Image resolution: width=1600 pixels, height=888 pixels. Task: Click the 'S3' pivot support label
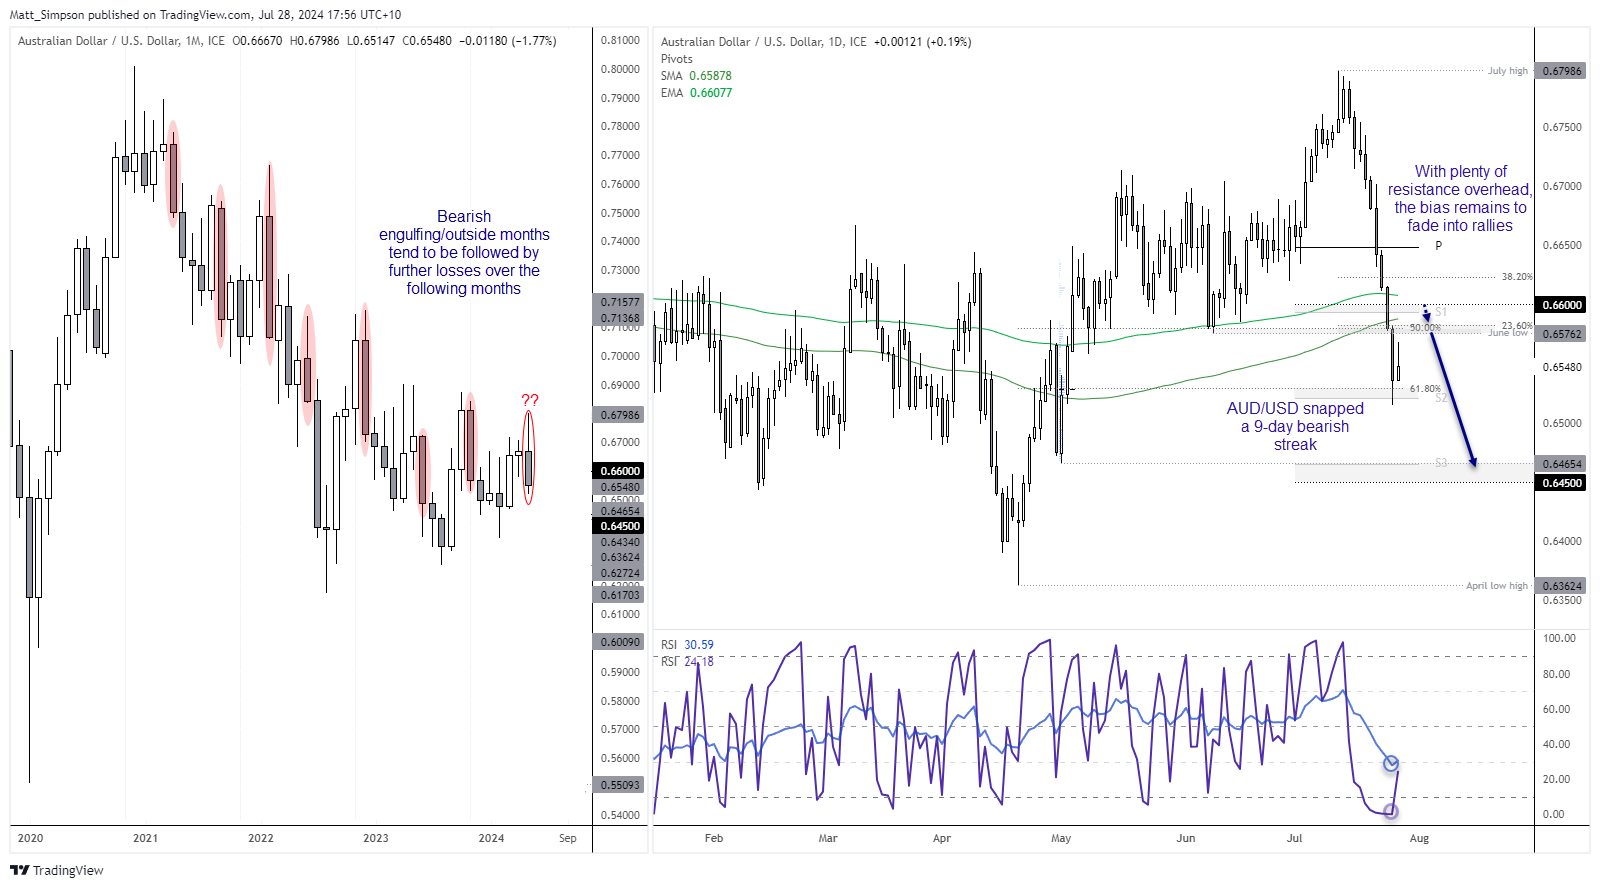[1441, 463]
